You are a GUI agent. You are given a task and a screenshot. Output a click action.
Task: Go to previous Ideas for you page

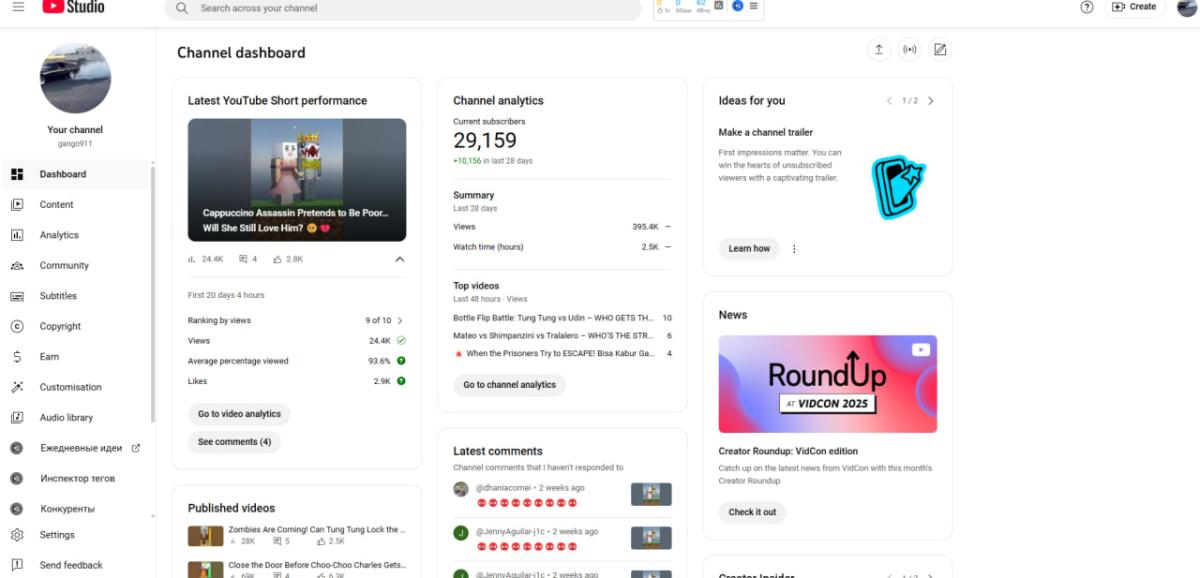pyautogui.click(x=889, y=101)
